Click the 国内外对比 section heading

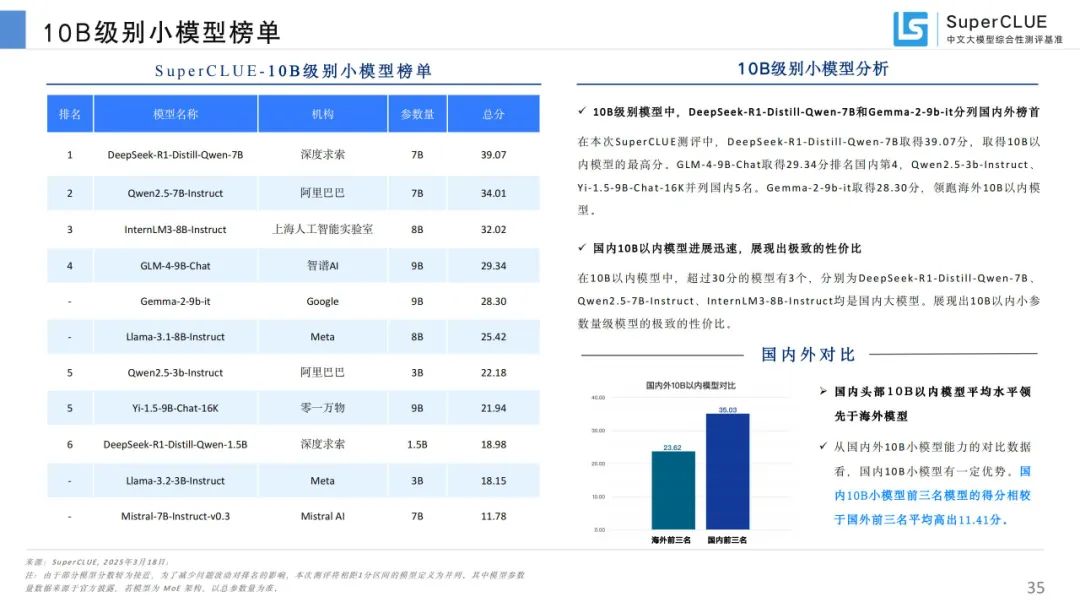(808, 355)
